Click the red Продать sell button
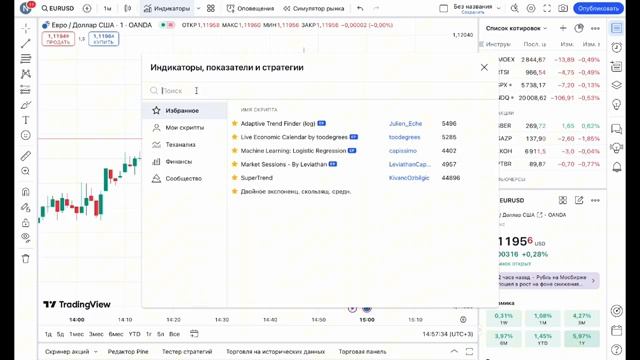Screen dimensions: 640x360 58,39
